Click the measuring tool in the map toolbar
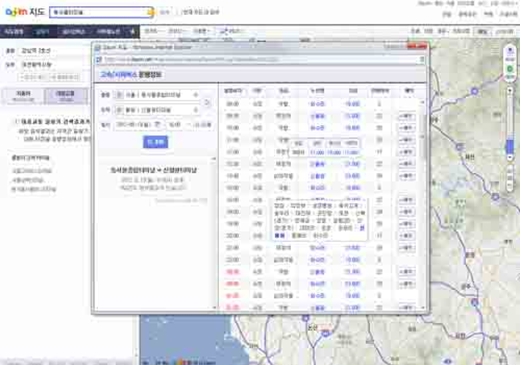Viewport: 521px width, 365px height. coord(232,31)
